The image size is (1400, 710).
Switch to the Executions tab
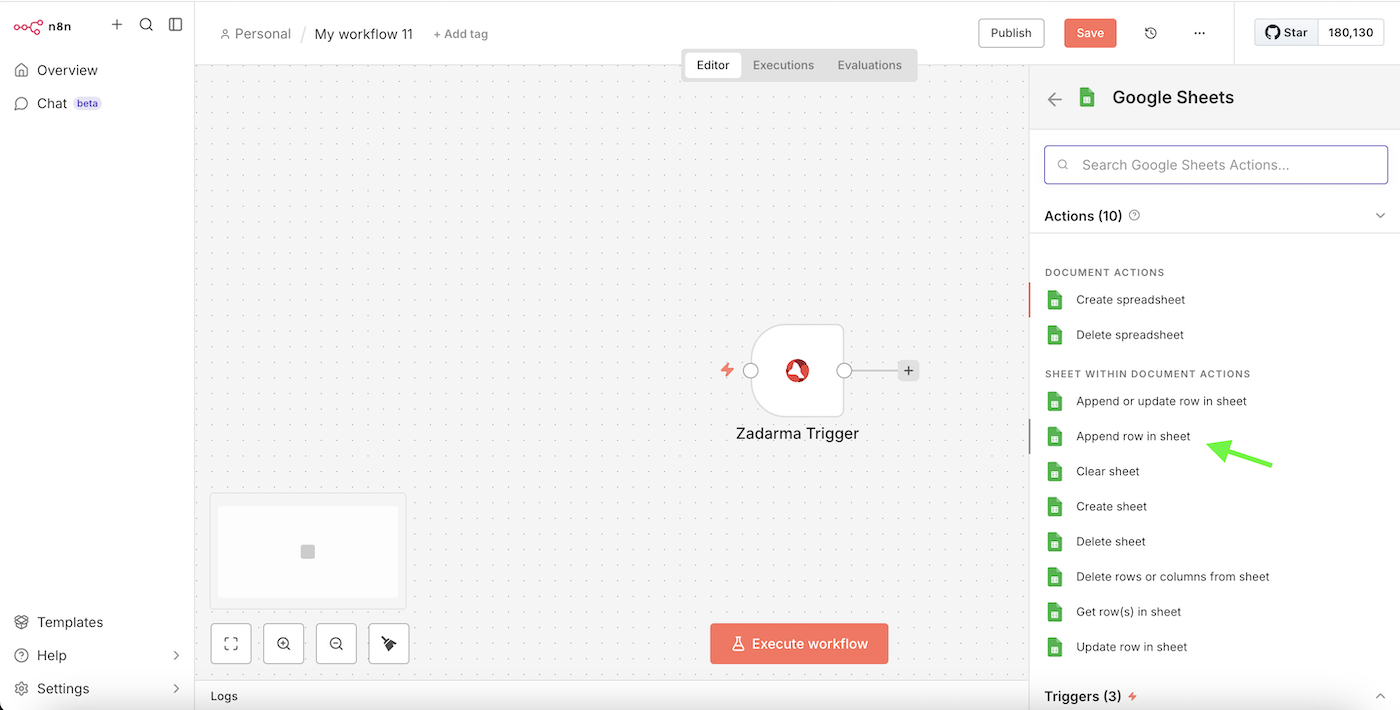783,65
